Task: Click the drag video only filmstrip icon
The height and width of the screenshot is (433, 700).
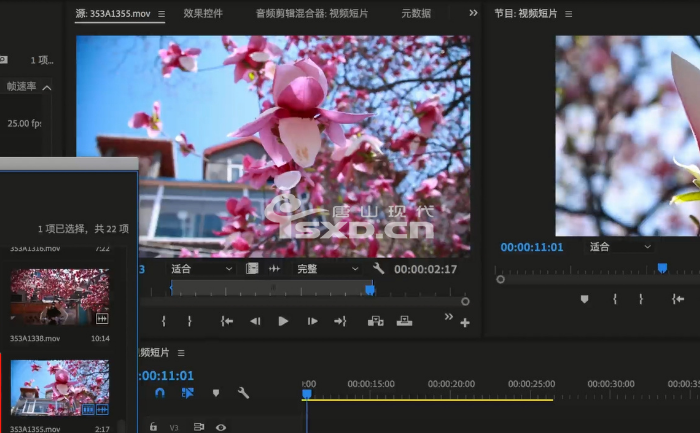Action: pyautogui.click(x=252, y=269)
